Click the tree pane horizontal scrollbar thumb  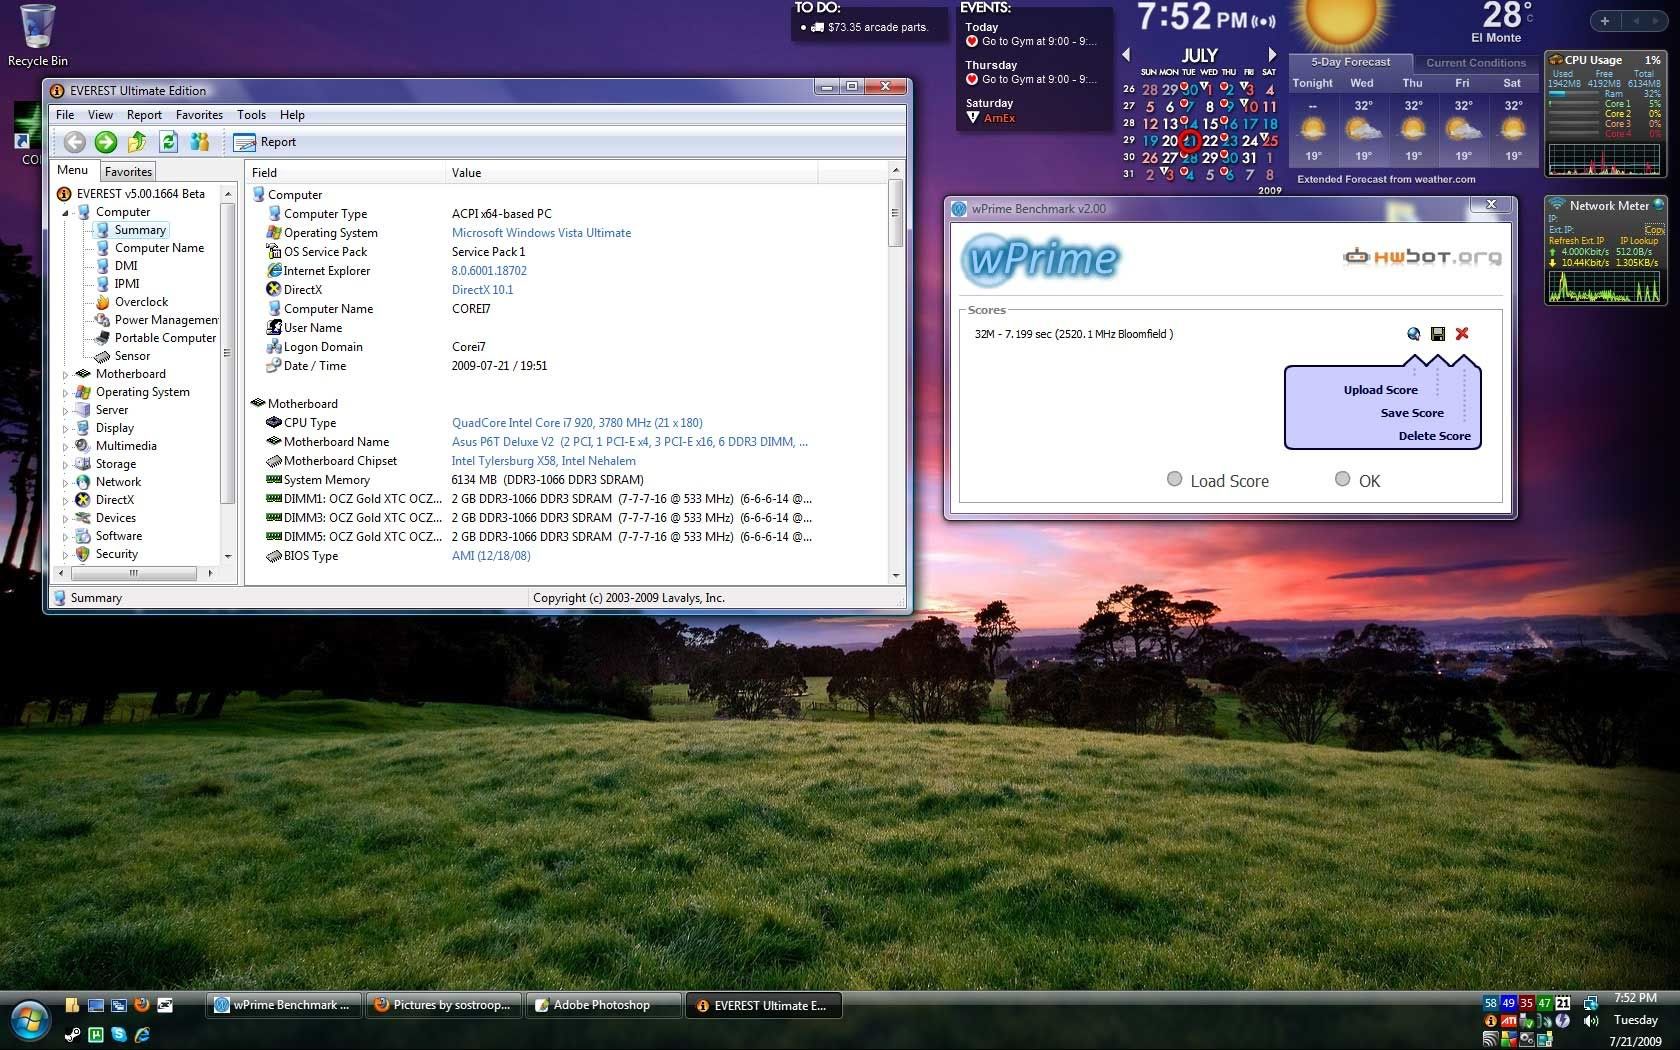[x=132, y=573]
